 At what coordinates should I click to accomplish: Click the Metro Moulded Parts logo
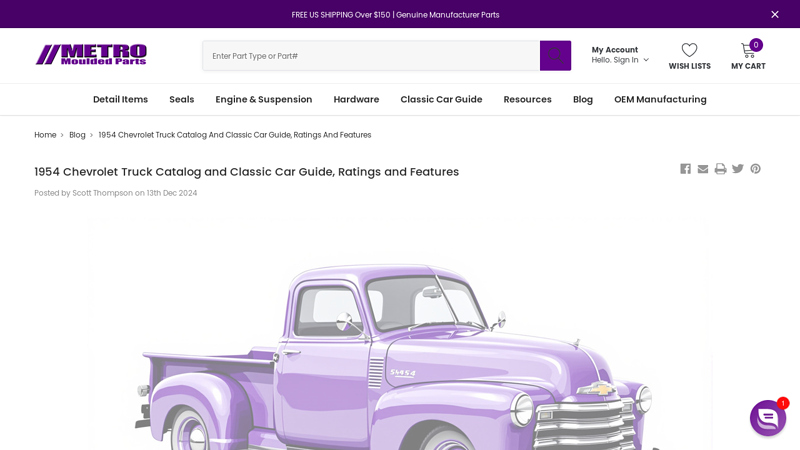point(91,55)
